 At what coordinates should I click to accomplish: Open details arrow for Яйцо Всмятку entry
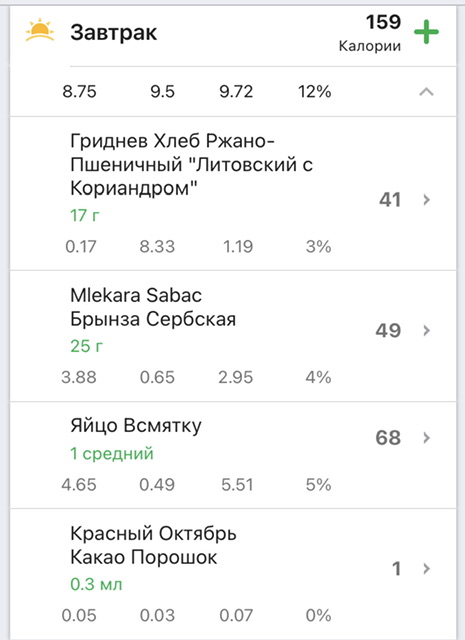tap(427, 438)
